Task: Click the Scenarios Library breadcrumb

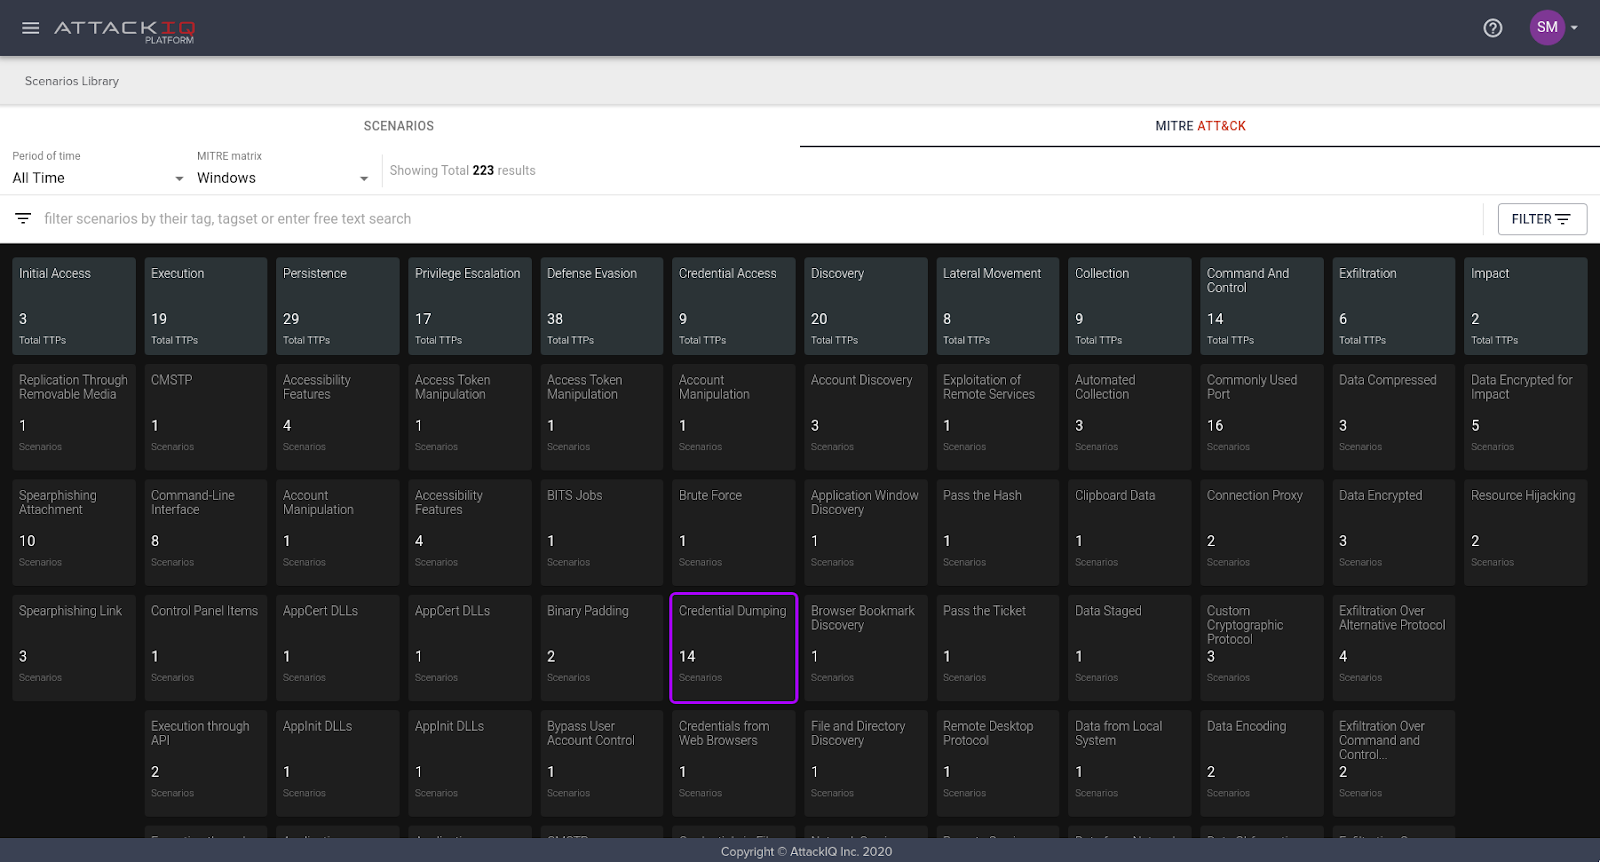Action: [x=72, y=81]
